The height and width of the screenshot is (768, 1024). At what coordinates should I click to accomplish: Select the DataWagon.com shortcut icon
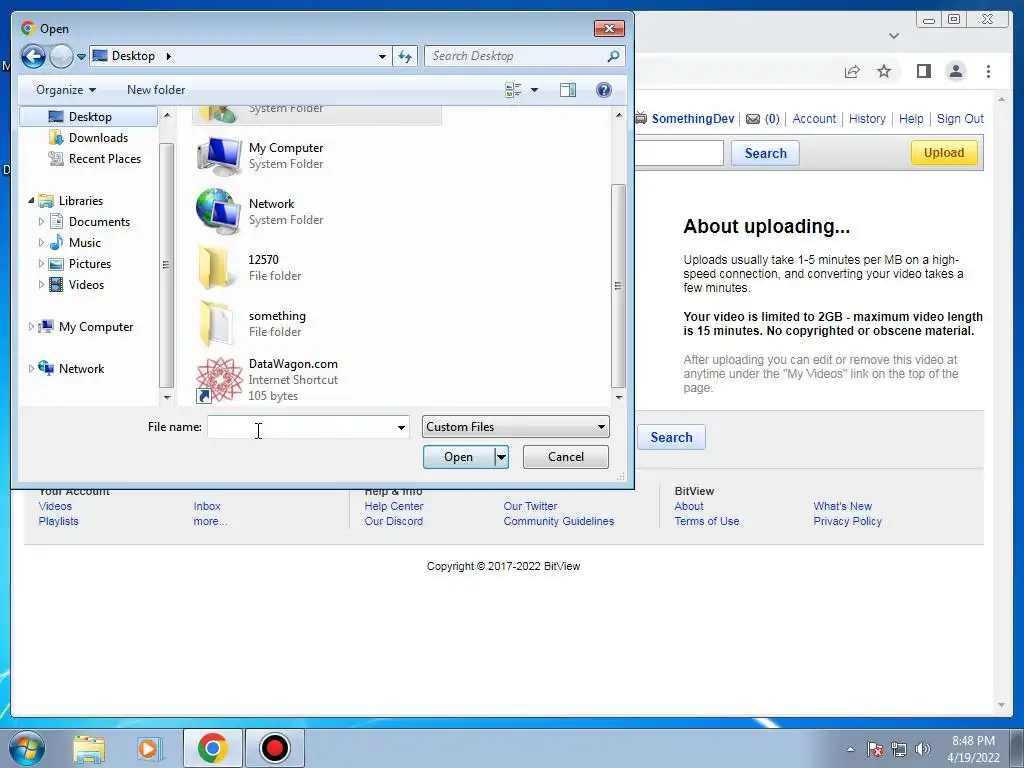point(219,379)
